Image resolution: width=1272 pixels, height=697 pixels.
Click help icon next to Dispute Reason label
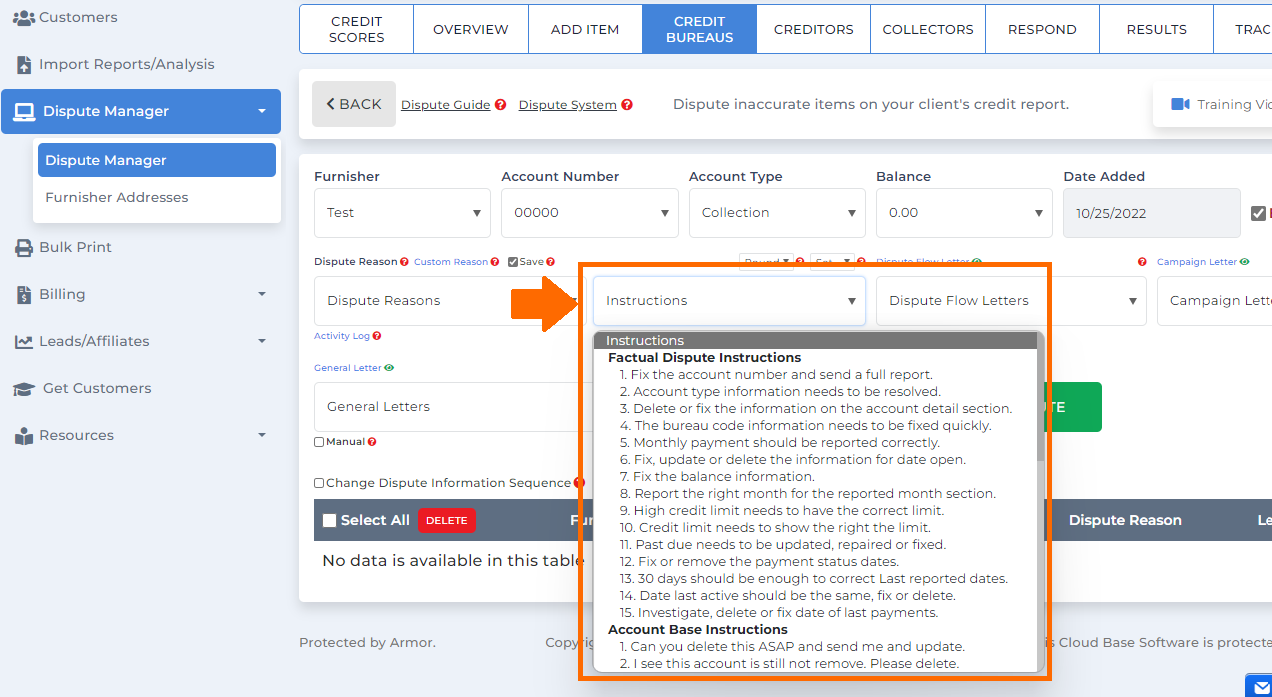(x=404, y=262)
